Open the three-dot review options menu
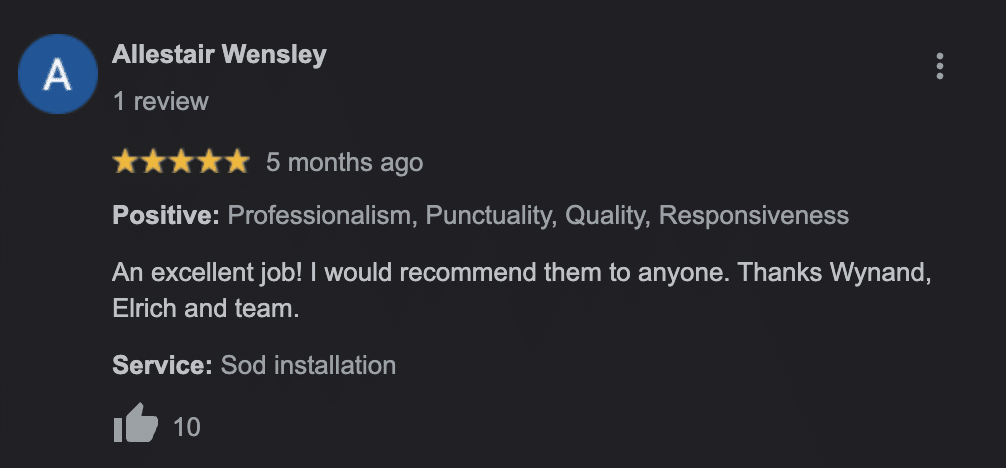This screenshot has width=1006, height=468. [939, 66]
